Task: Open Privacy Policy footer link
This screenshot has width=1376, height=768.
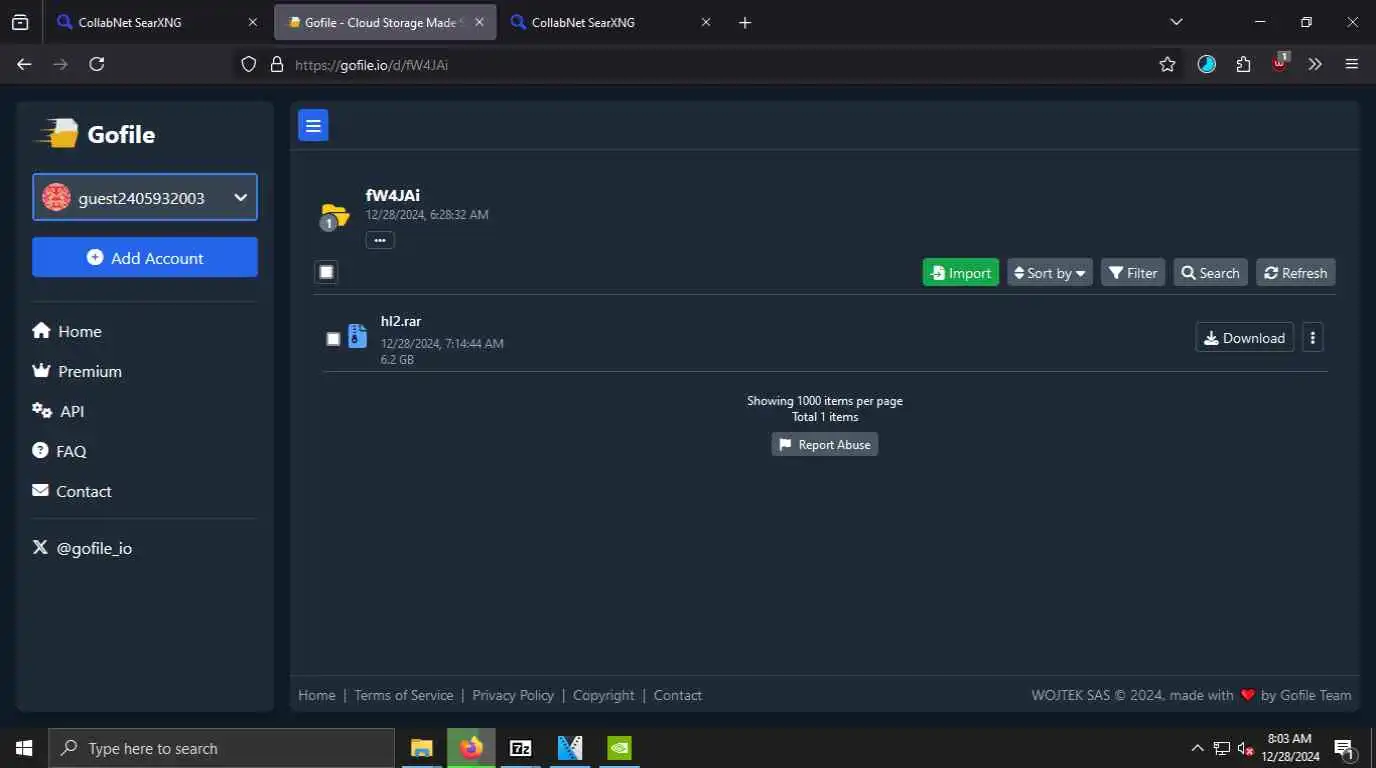Action: [513, 695]
